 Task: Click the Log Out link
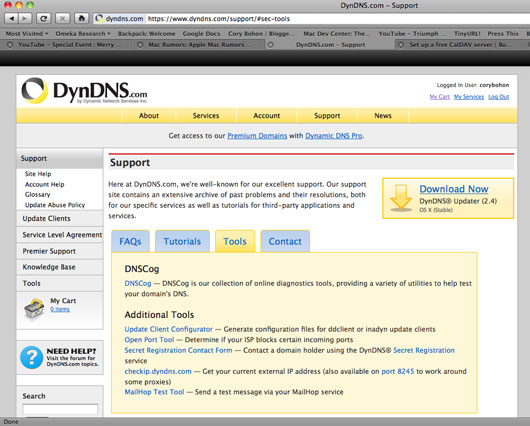point(499,97)
